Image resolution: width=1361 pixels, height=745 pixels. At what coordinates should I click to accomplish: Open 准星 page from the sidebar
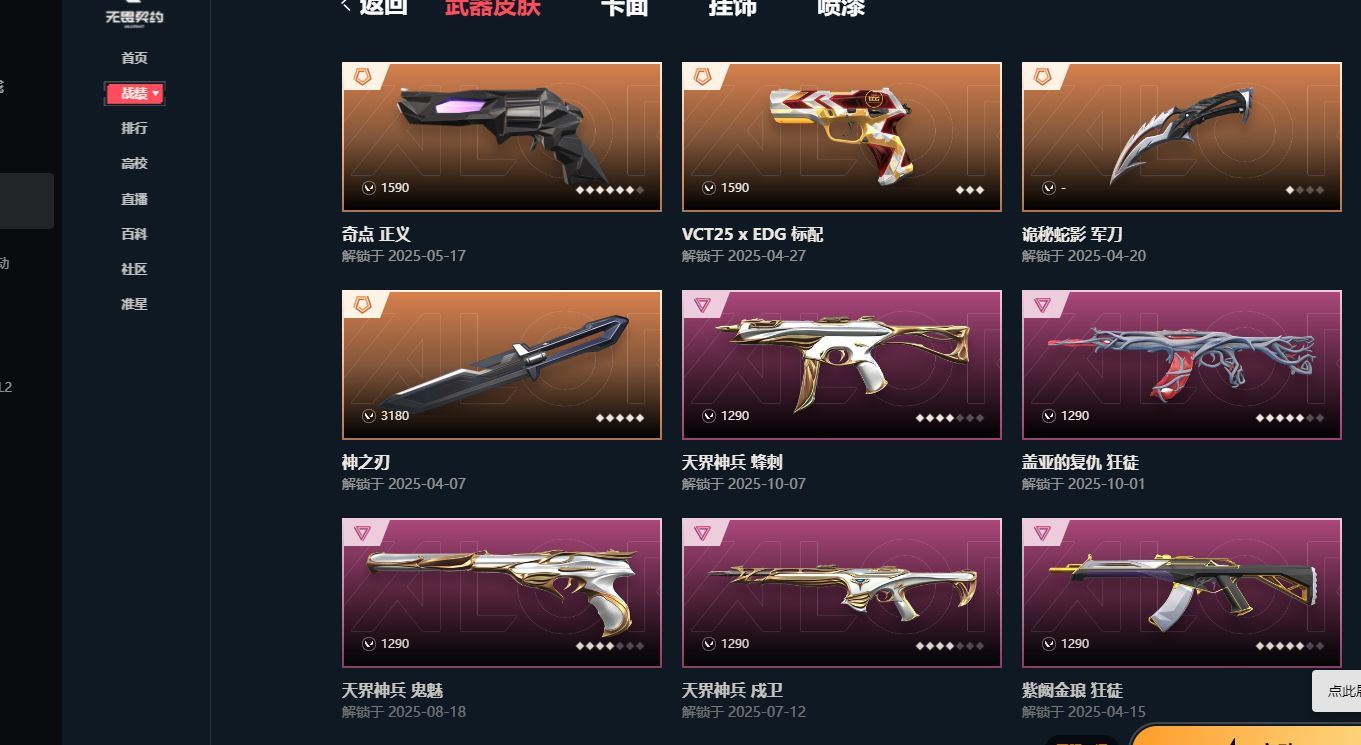tap(134, 304)
